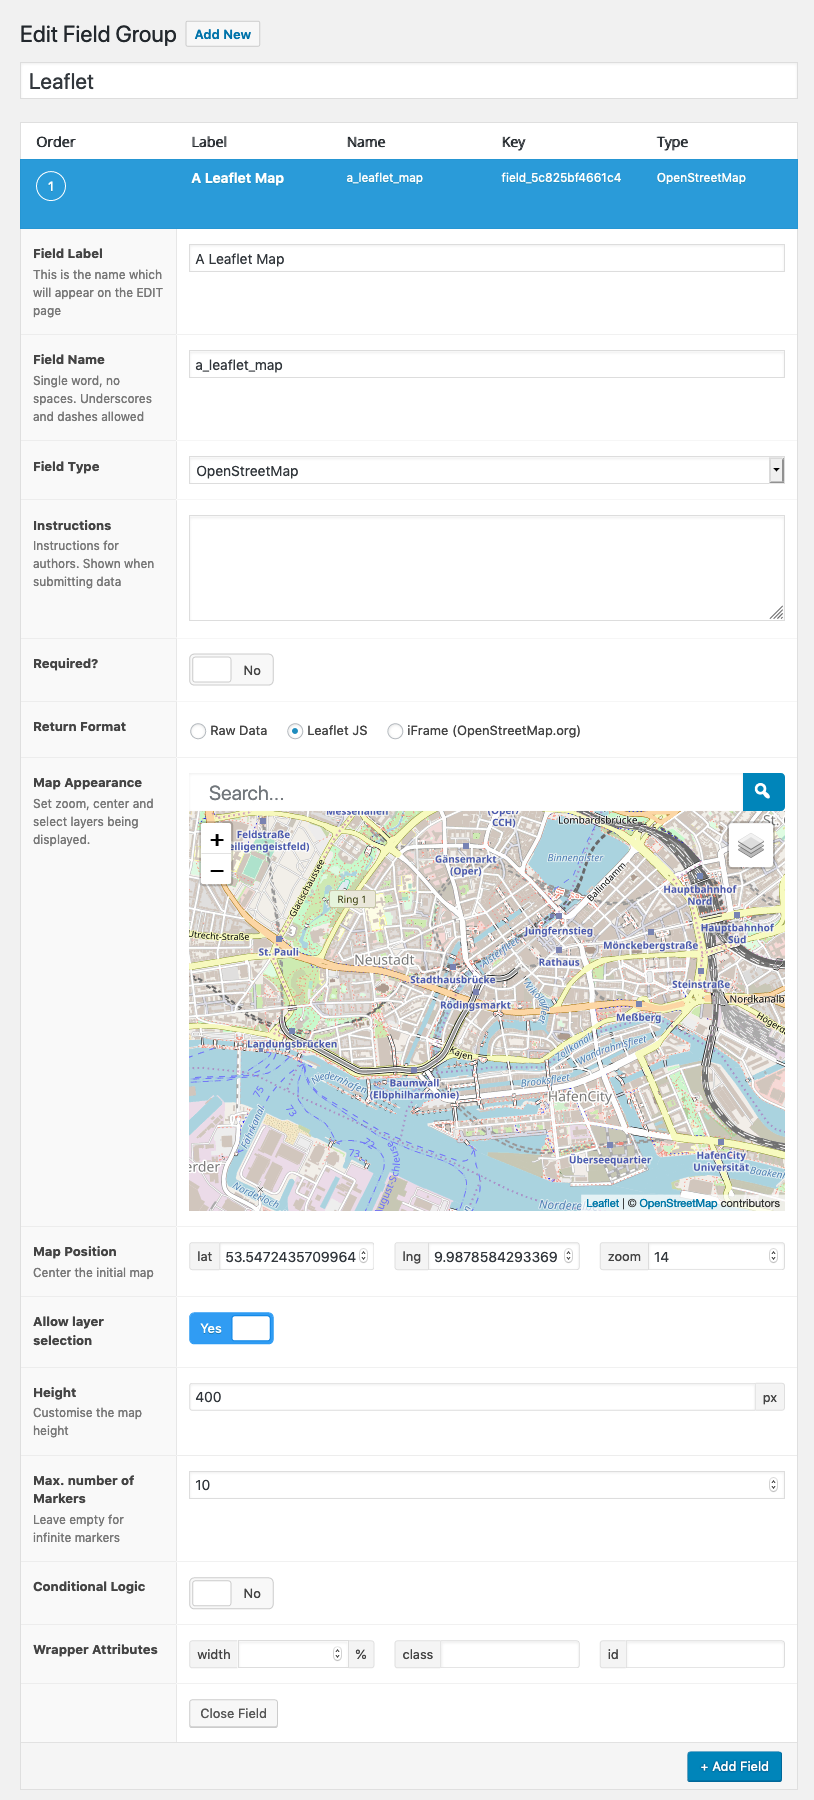Click the Label column header
Viewport: 814px width, 1800px height.
click(x=209, y=142)
